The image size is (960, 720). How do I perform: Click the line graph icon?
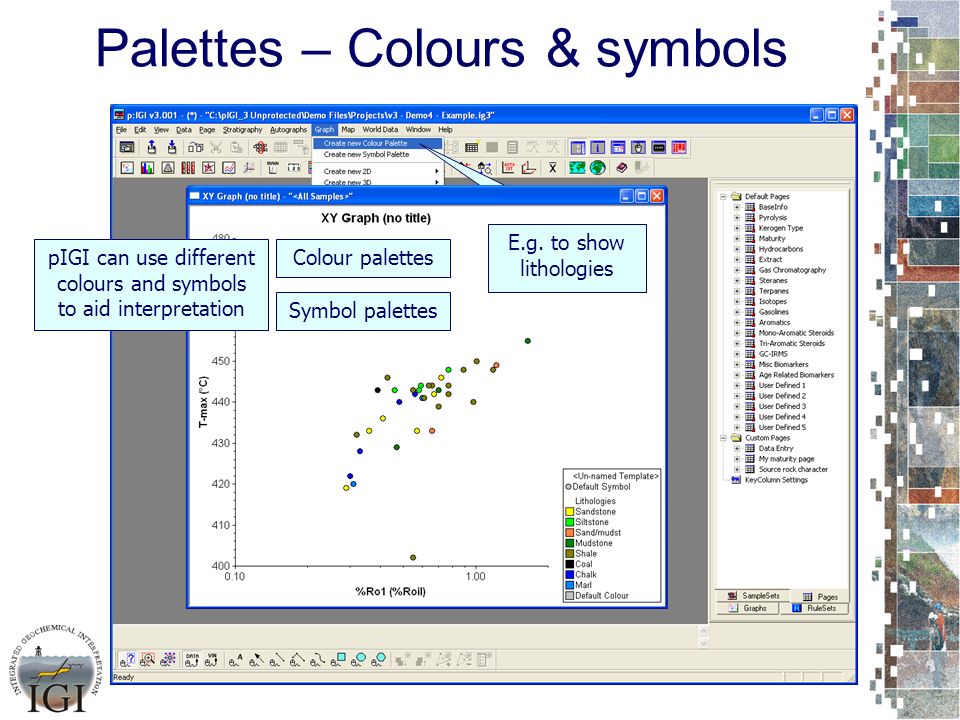tap(228, 168)
